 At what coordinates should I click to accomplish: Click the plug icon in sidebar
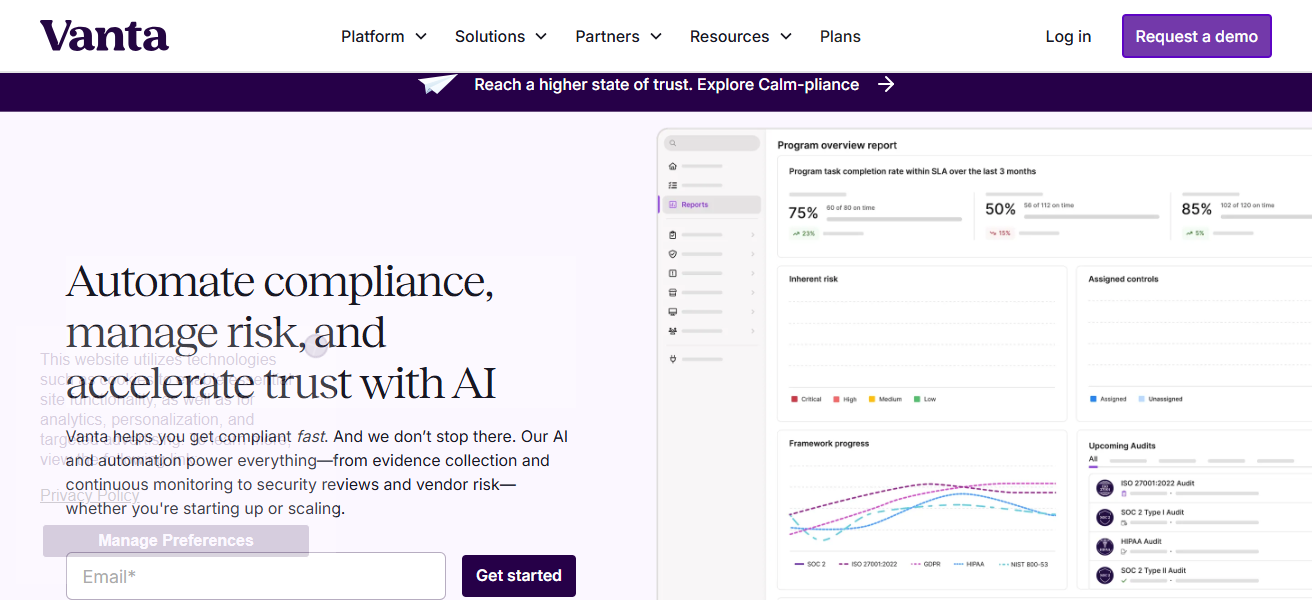coord(673,358)
